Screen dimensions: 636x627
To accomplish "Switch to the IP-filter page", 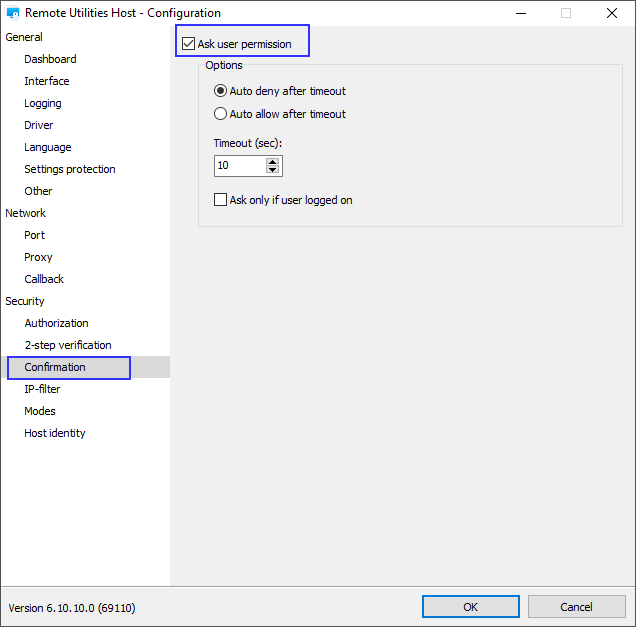I will coord(43,389).
